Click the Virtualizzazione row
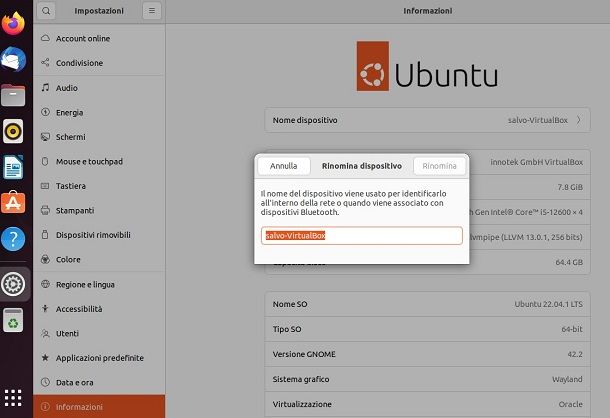 (x=428, y=404)
